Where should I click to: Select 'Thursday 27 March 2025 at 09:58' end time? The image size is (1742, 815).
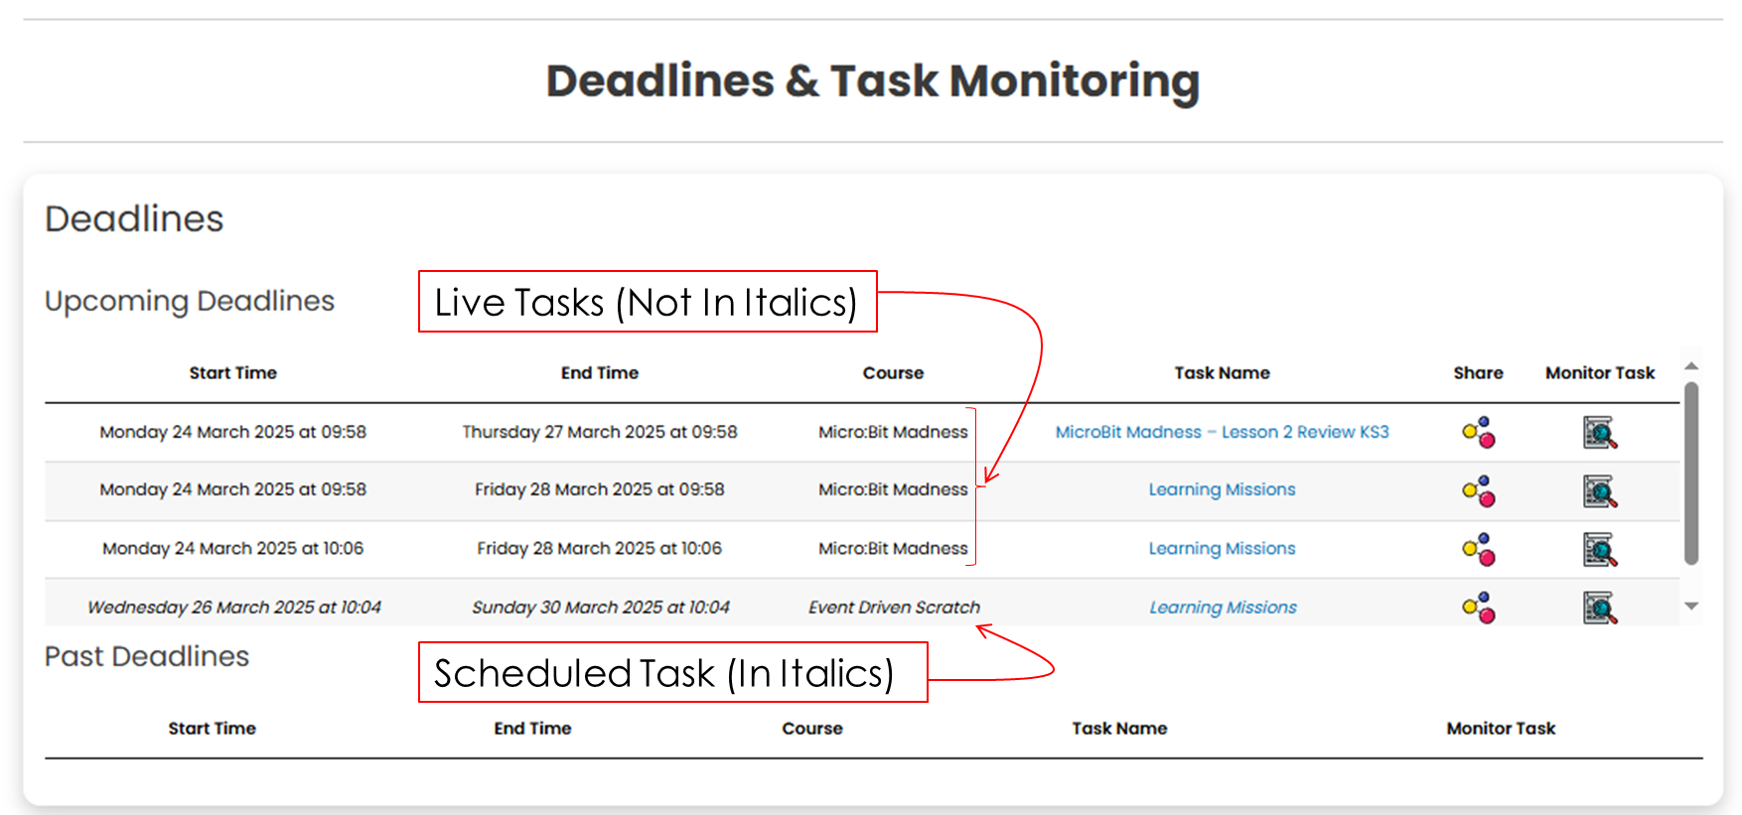click(599, 432)
